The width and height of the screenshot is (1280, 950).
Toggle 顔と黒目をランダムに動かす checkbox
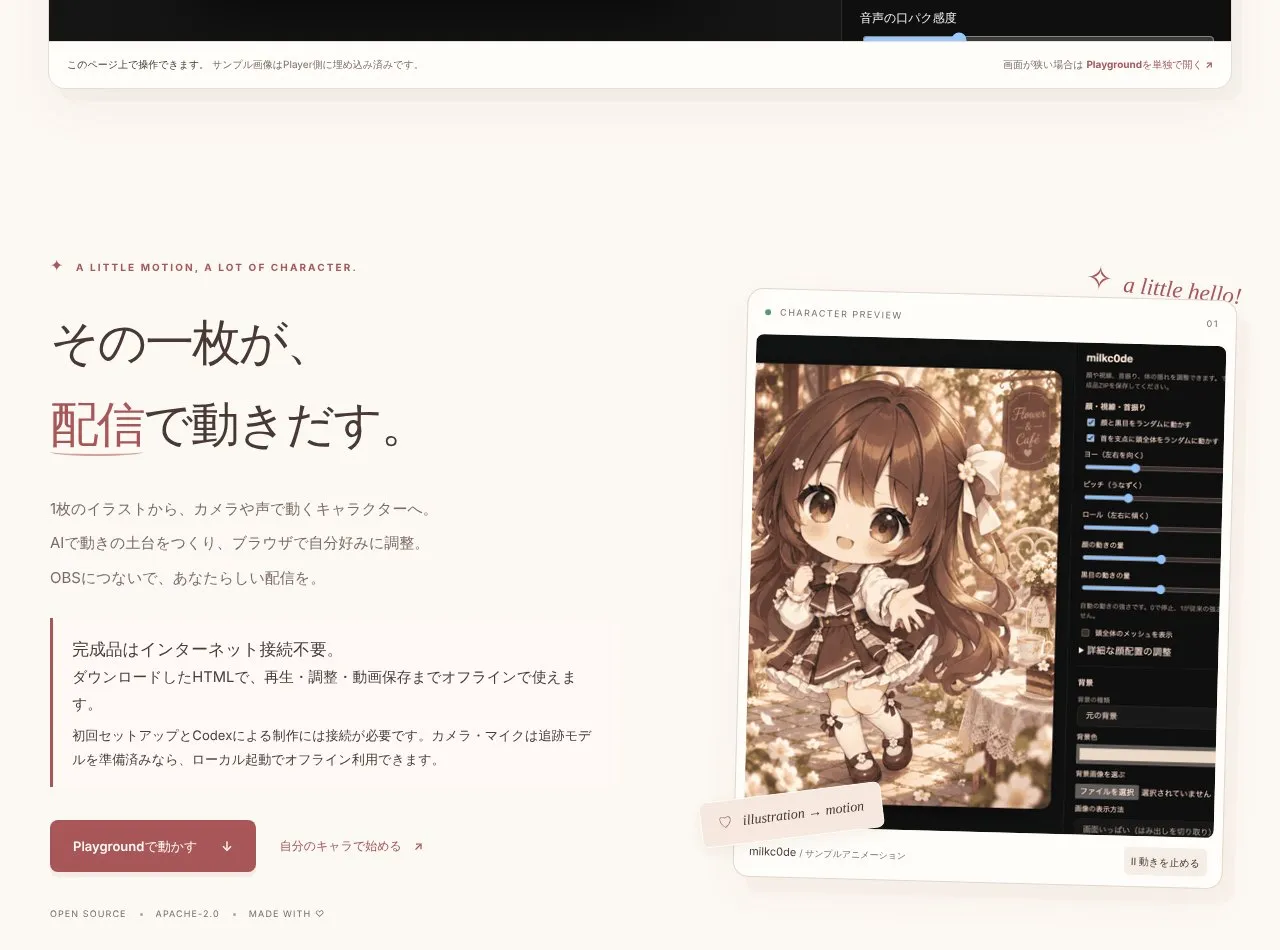click(x=1091, y=422)
